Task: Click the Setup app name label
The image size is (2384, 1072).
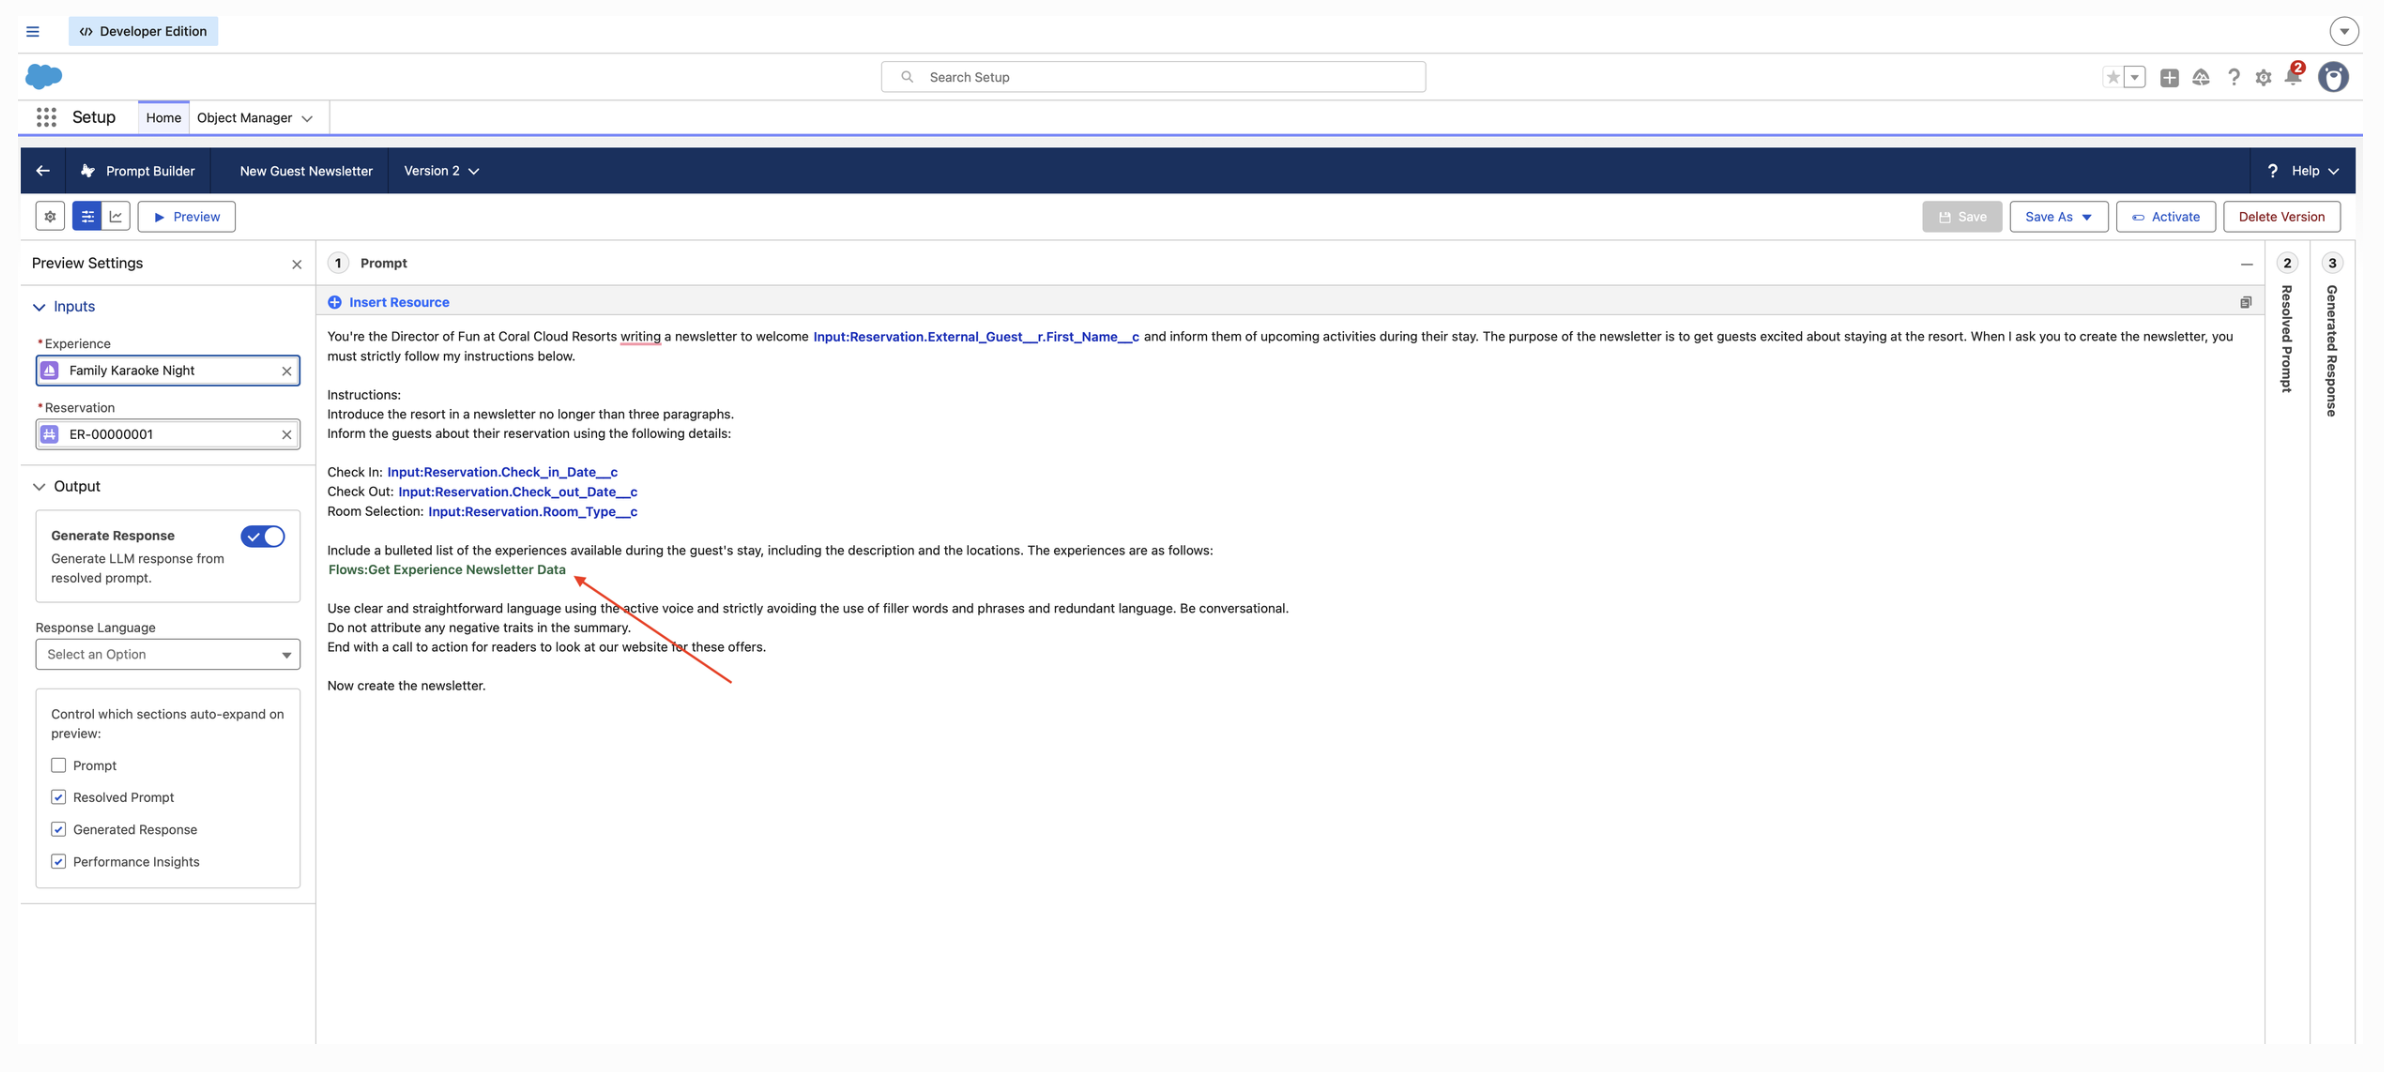Action: (94, 117)
